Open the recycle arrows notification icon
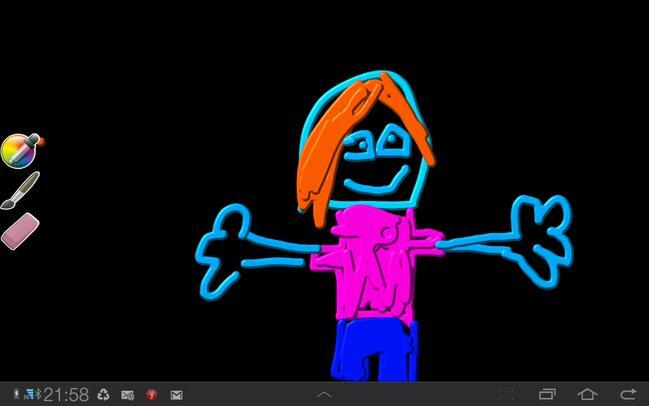 click(103, 395)
